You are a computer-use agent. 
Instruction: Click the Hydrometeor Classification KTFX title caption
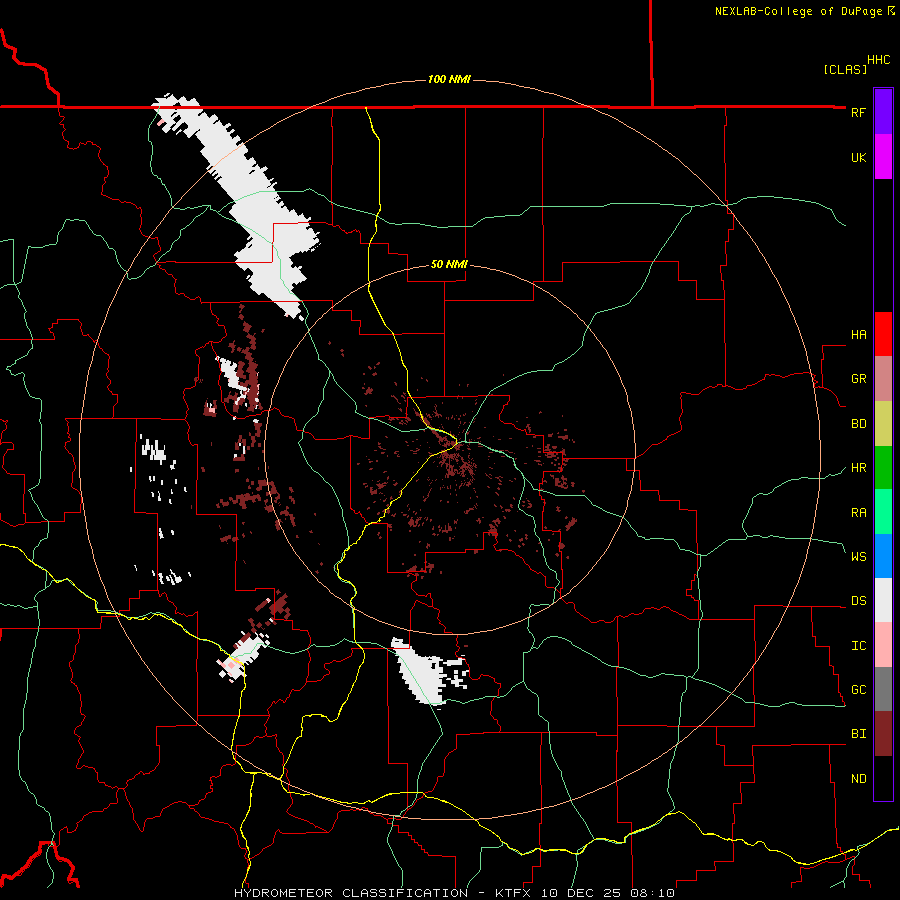(454, 893)
